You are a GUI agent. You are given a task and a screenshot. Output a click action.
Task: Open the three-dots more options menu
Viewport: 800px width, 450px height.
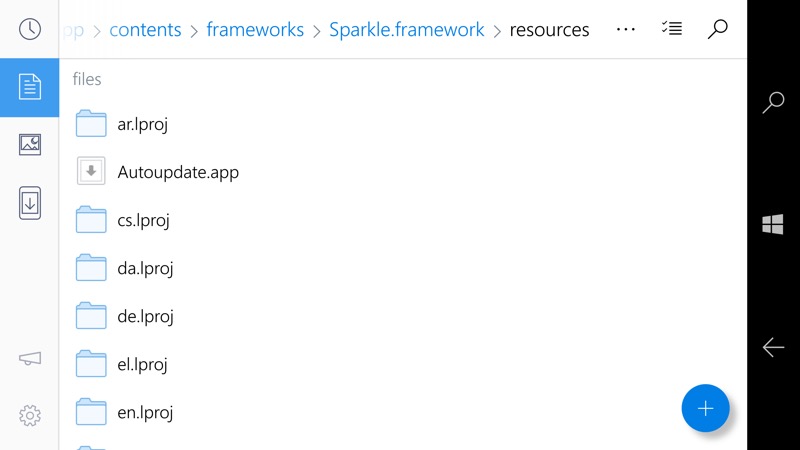pyautogui.click(x=626, y=30)
